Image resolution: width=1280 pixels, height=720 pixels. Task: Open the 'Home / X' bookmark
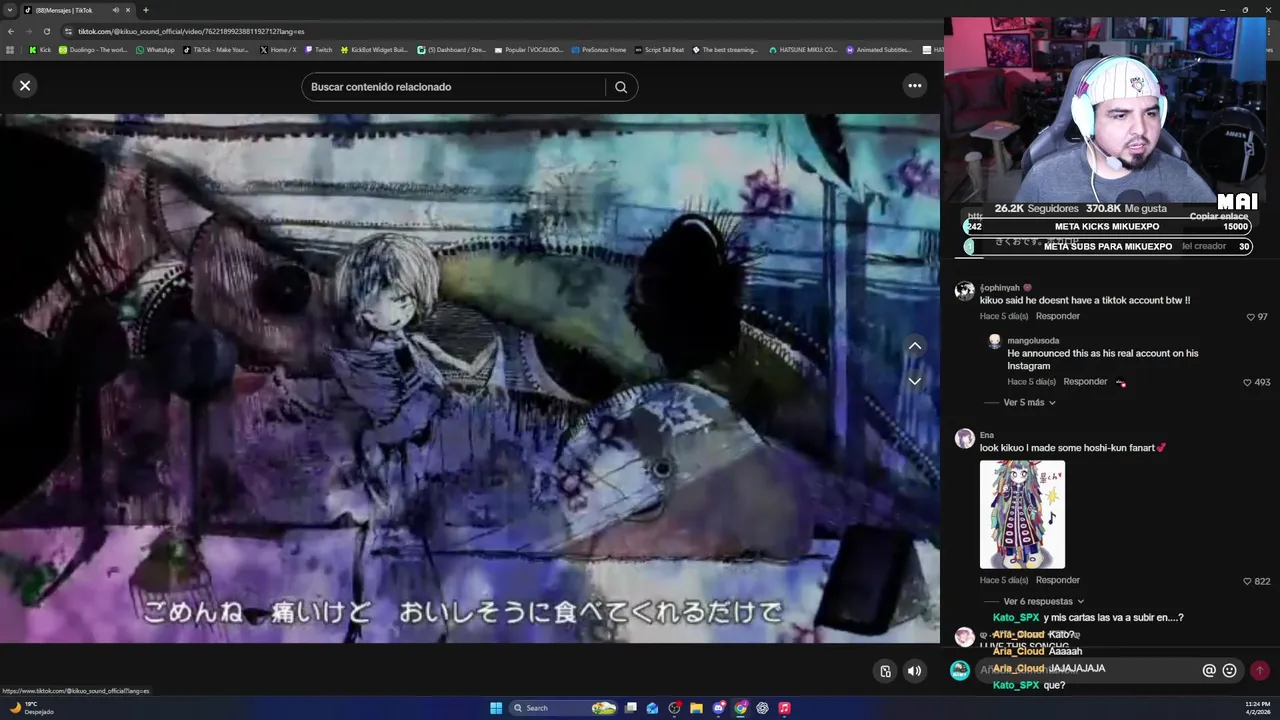[278, 49]
